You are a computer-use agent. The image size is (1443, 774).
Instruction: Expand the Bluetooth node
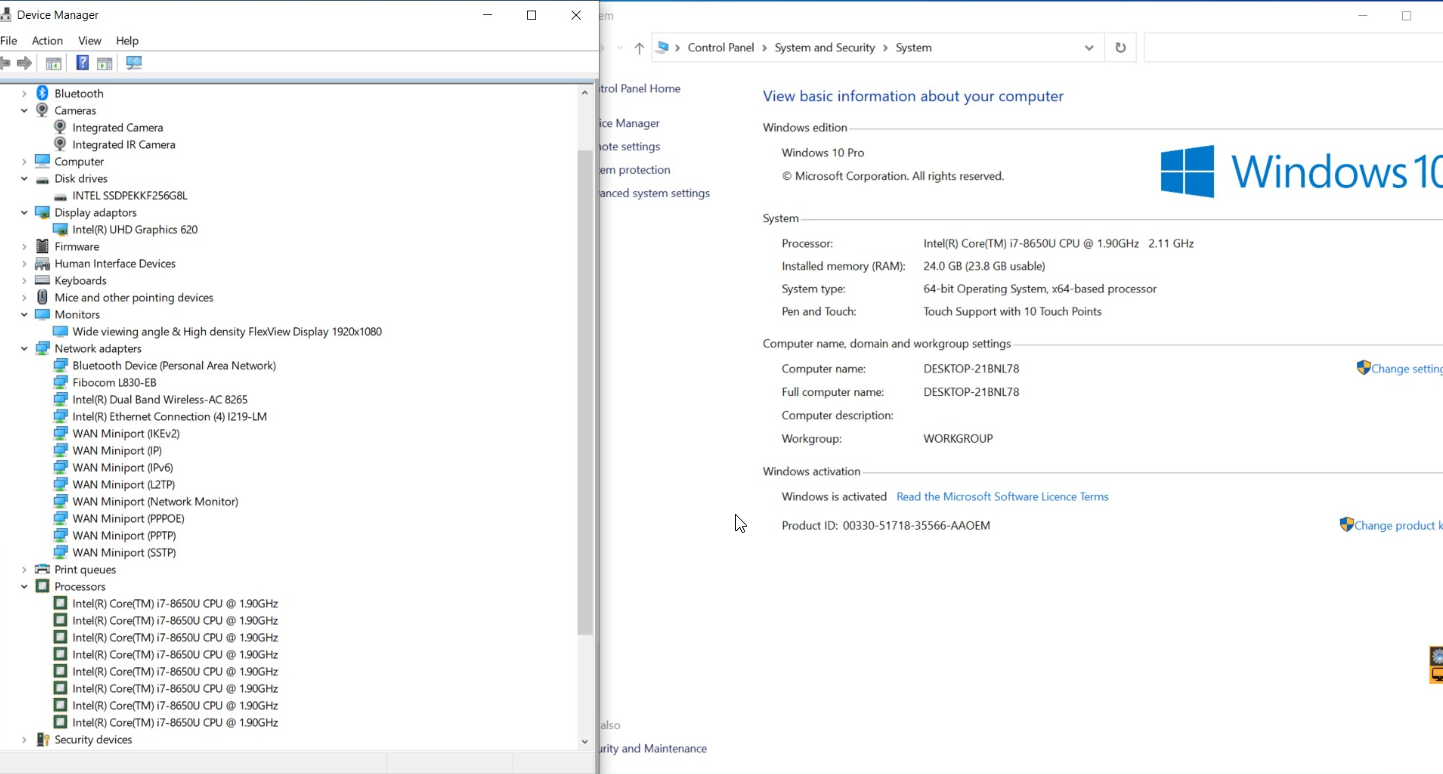24,93
